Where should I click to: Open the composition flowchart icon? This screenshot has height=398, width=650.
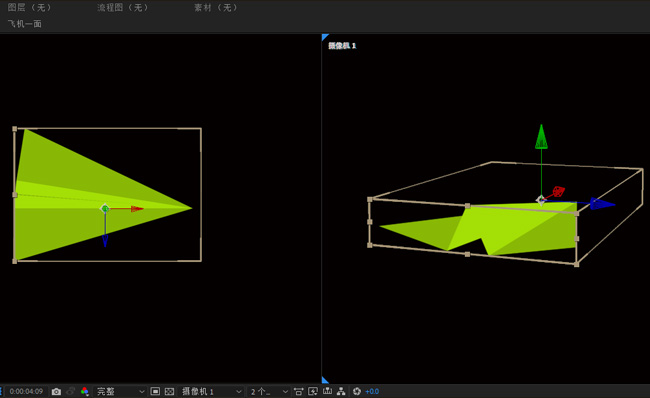[x=341, y=391]
